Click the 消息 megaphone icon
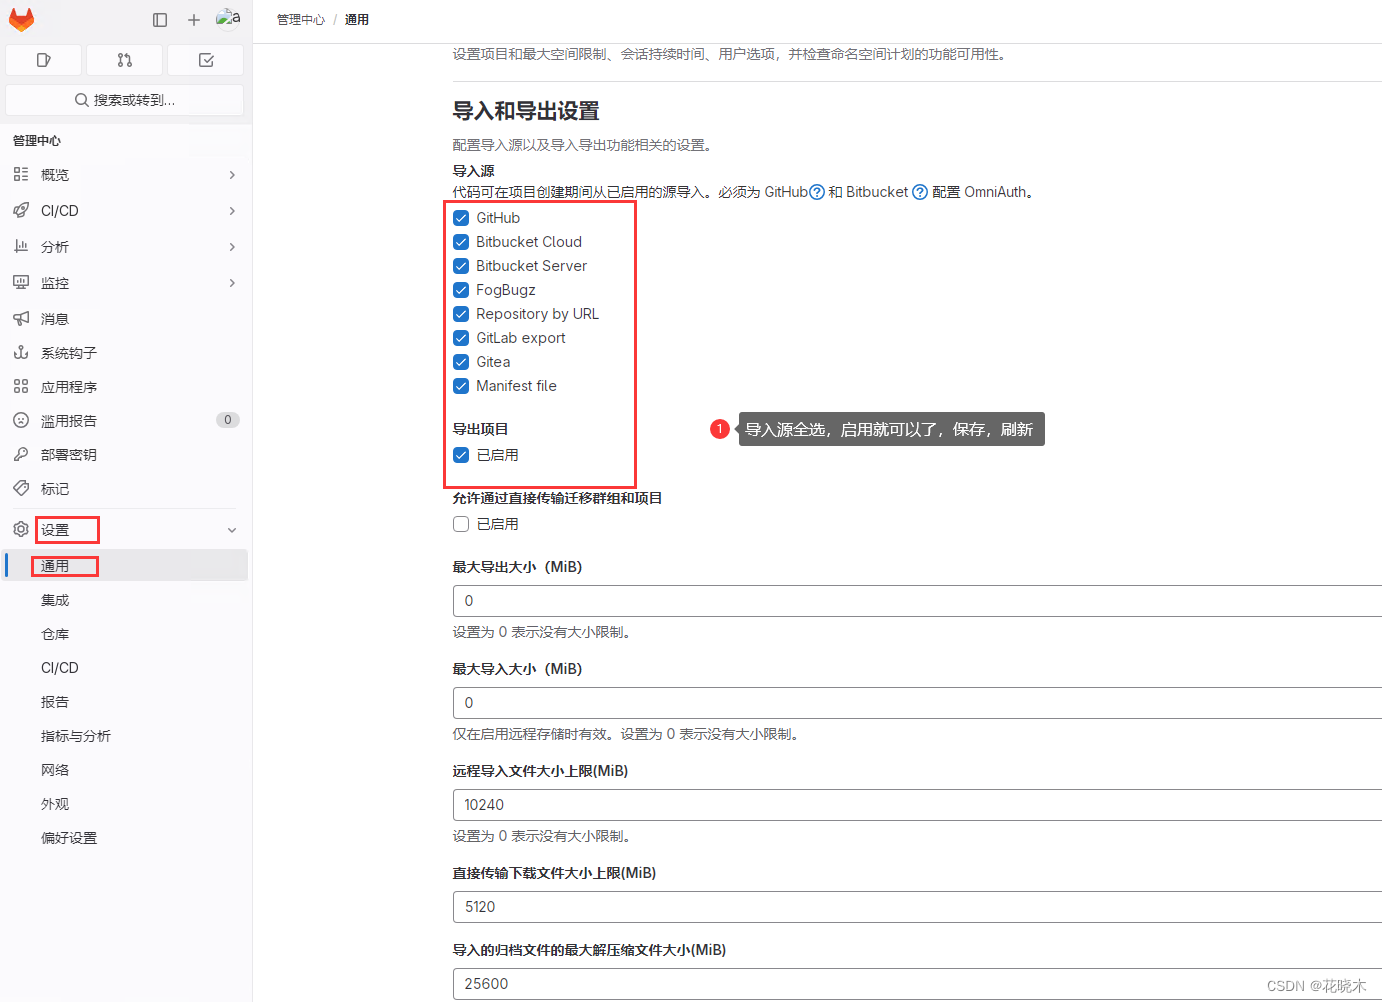Image resolution: width=1382 pixels, height=1002 pixels. [x=21, y=318]
